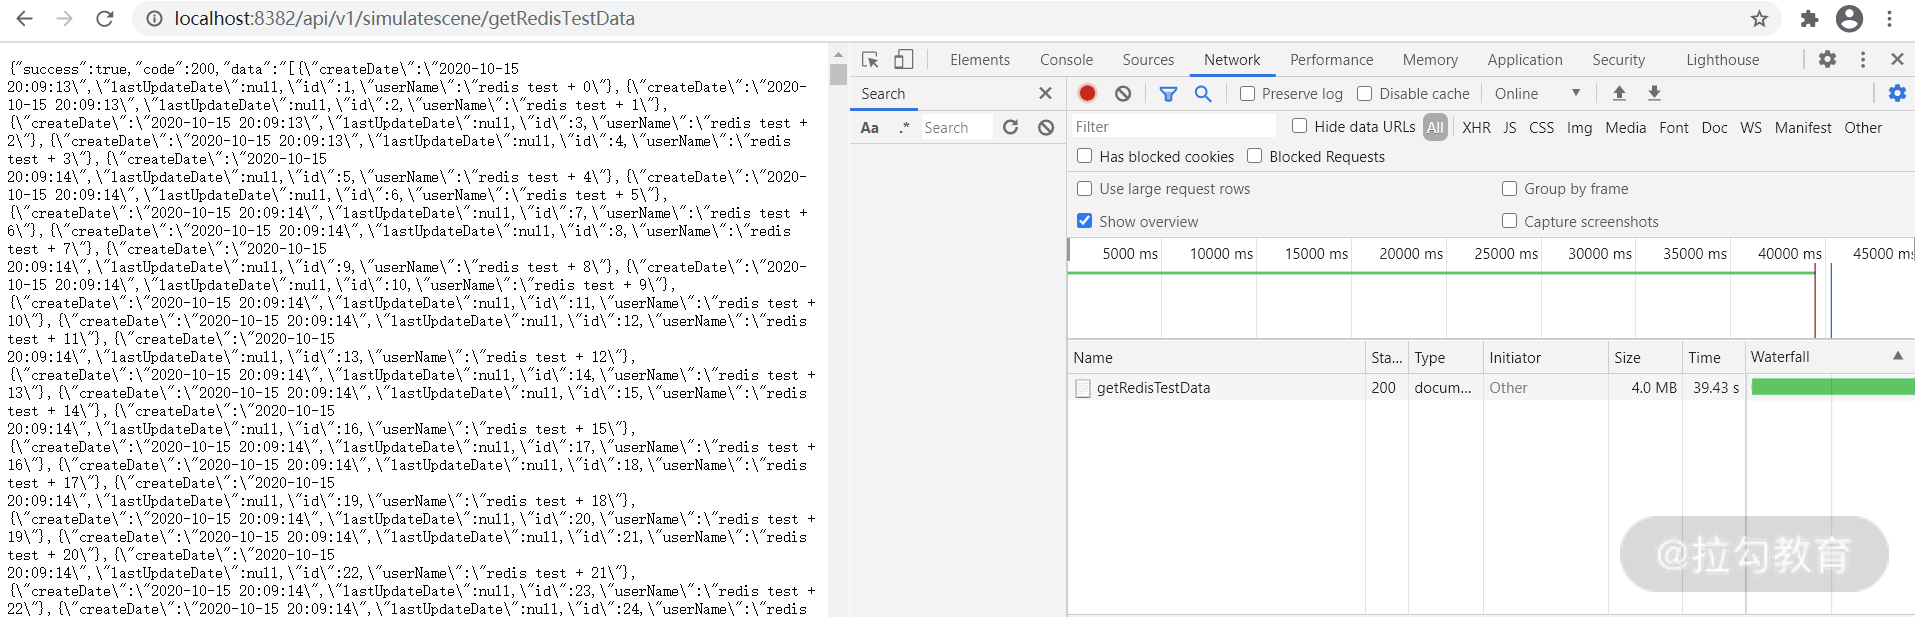Bookmark this page with the star
This screenshot has width=1915, height=617.
(1759, 19)
